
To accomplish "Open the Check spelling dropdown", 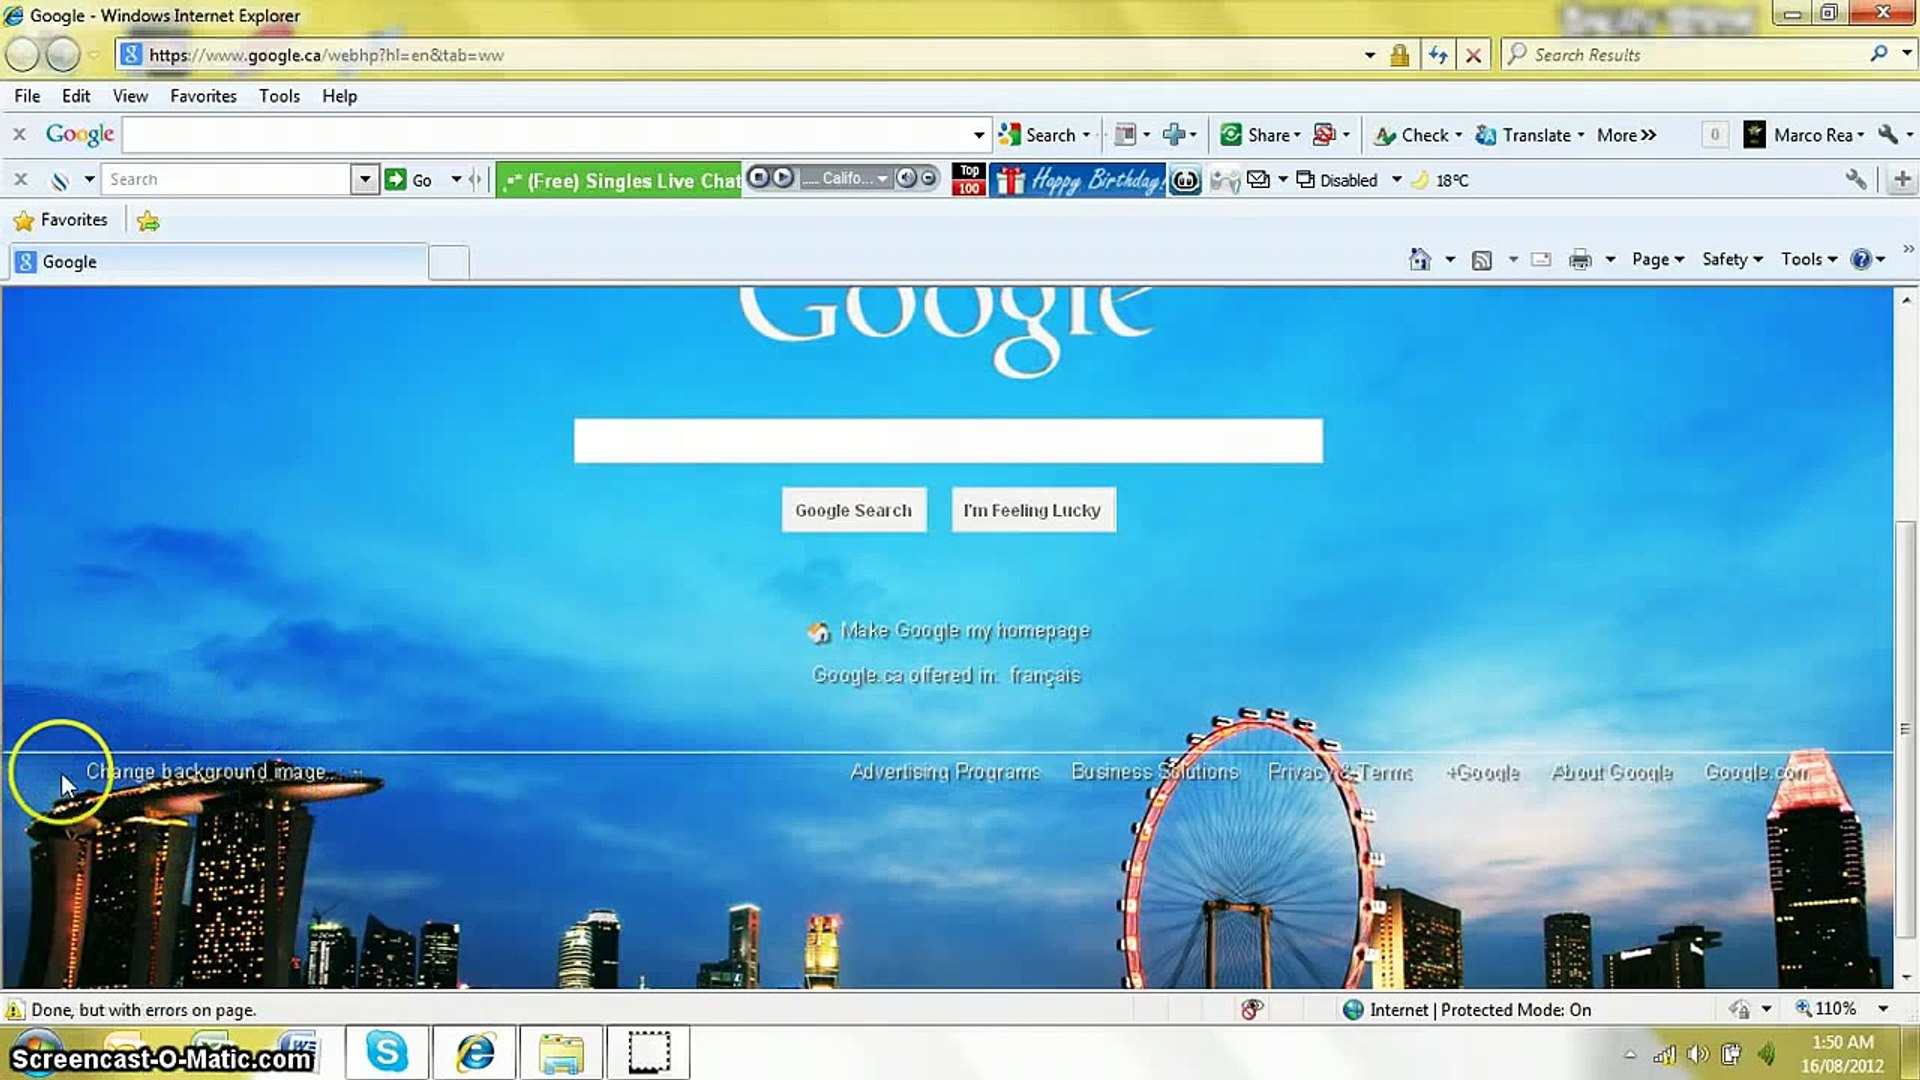I will [x=1458, y=135].
